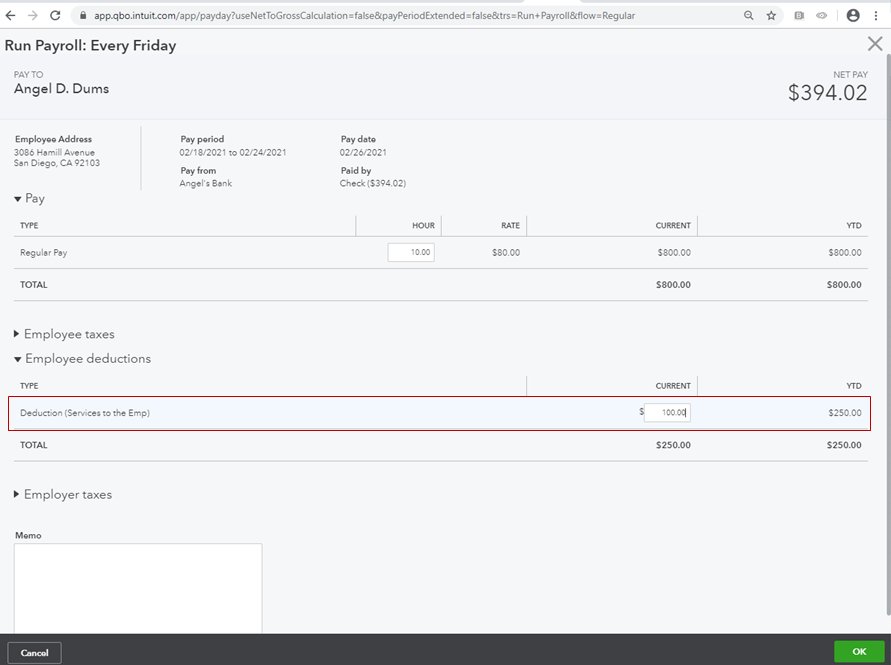This screenshot has width=891, height=665.
Task: Click the employee name Angel D. Dums
Action: [x=61, y=89]
